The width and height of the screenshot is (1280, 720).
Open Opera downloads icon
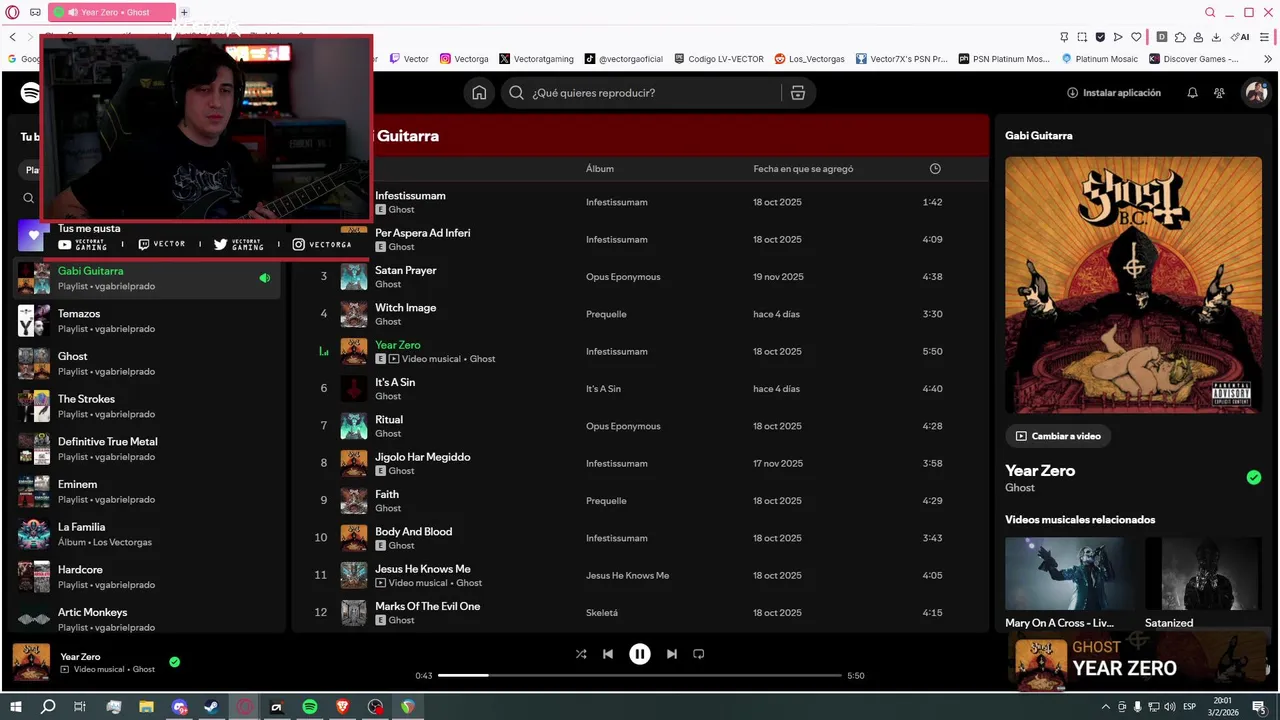[1216, 37]
